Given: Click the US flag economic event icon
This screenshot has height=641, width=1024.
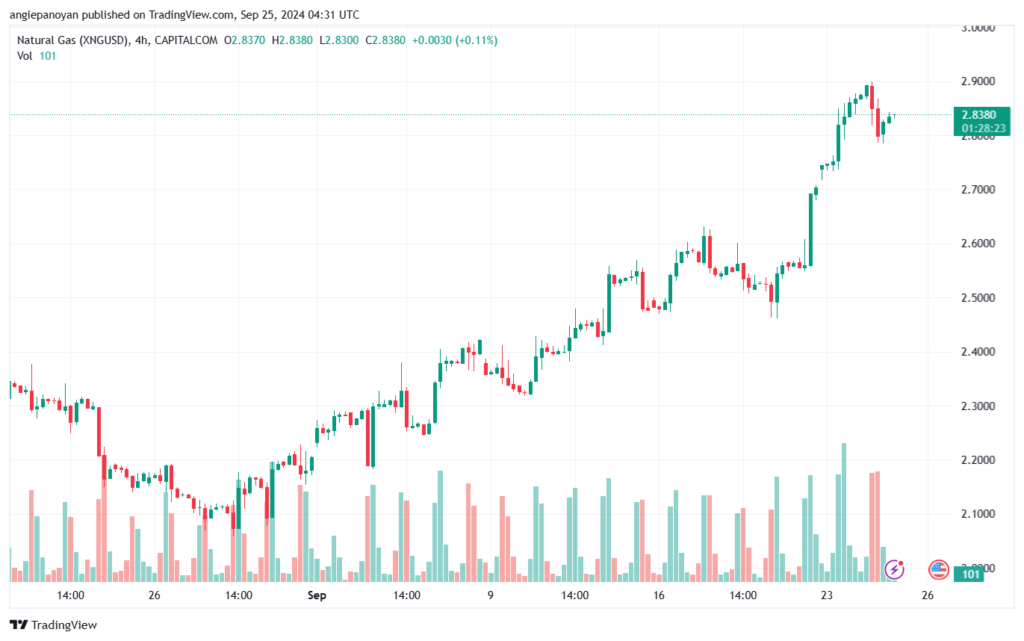Looking at the screenshot, I should tap(938, 570).
